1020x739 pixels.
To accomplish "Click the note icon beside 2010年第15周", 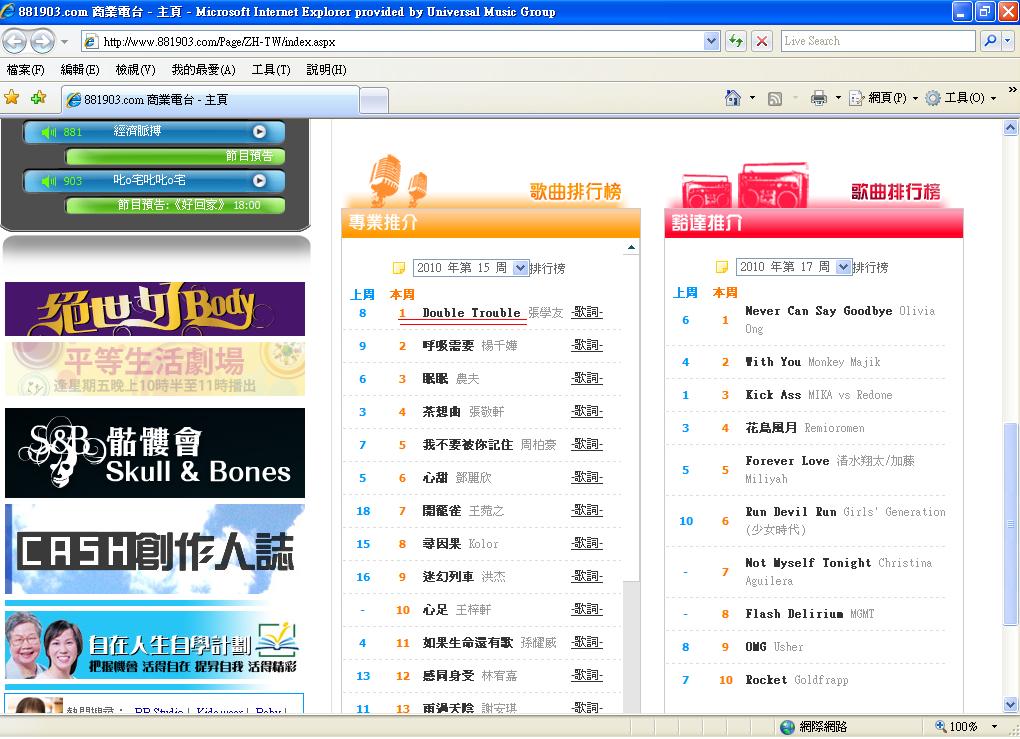I will tap(398, 268).
